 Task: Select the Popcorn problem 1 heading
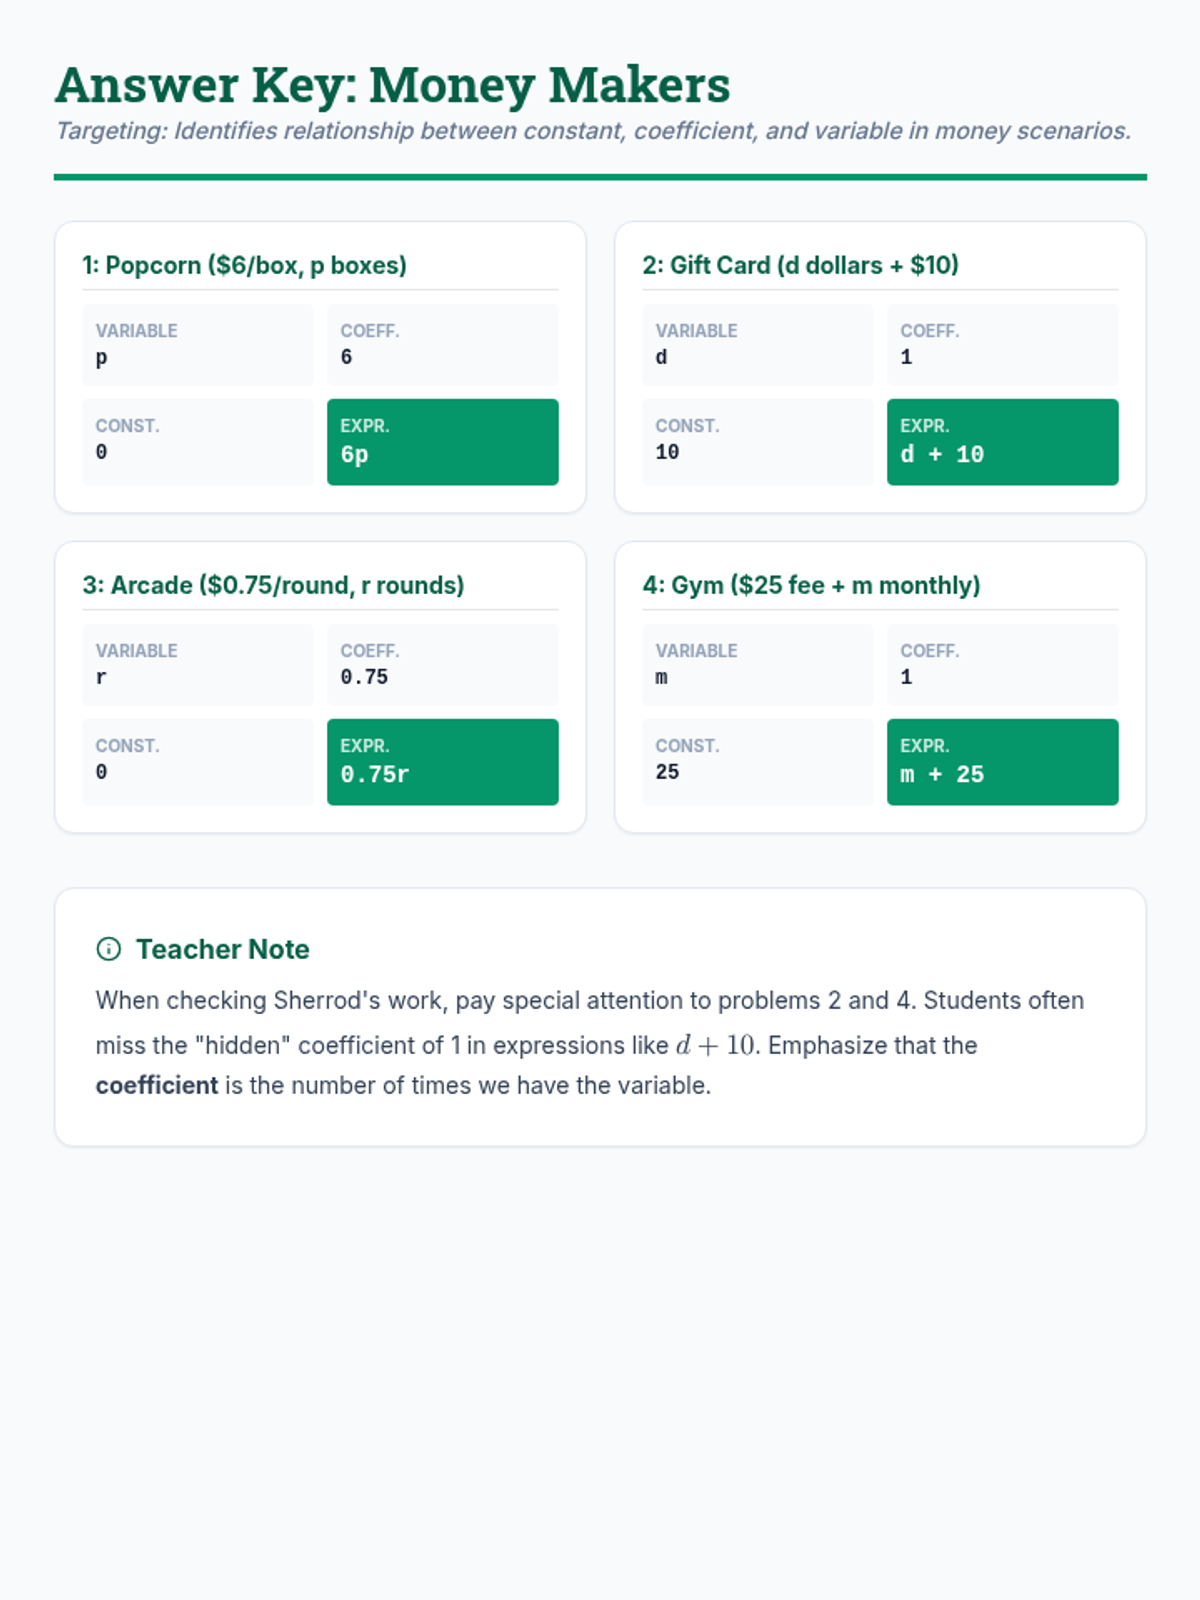(244, 265)
